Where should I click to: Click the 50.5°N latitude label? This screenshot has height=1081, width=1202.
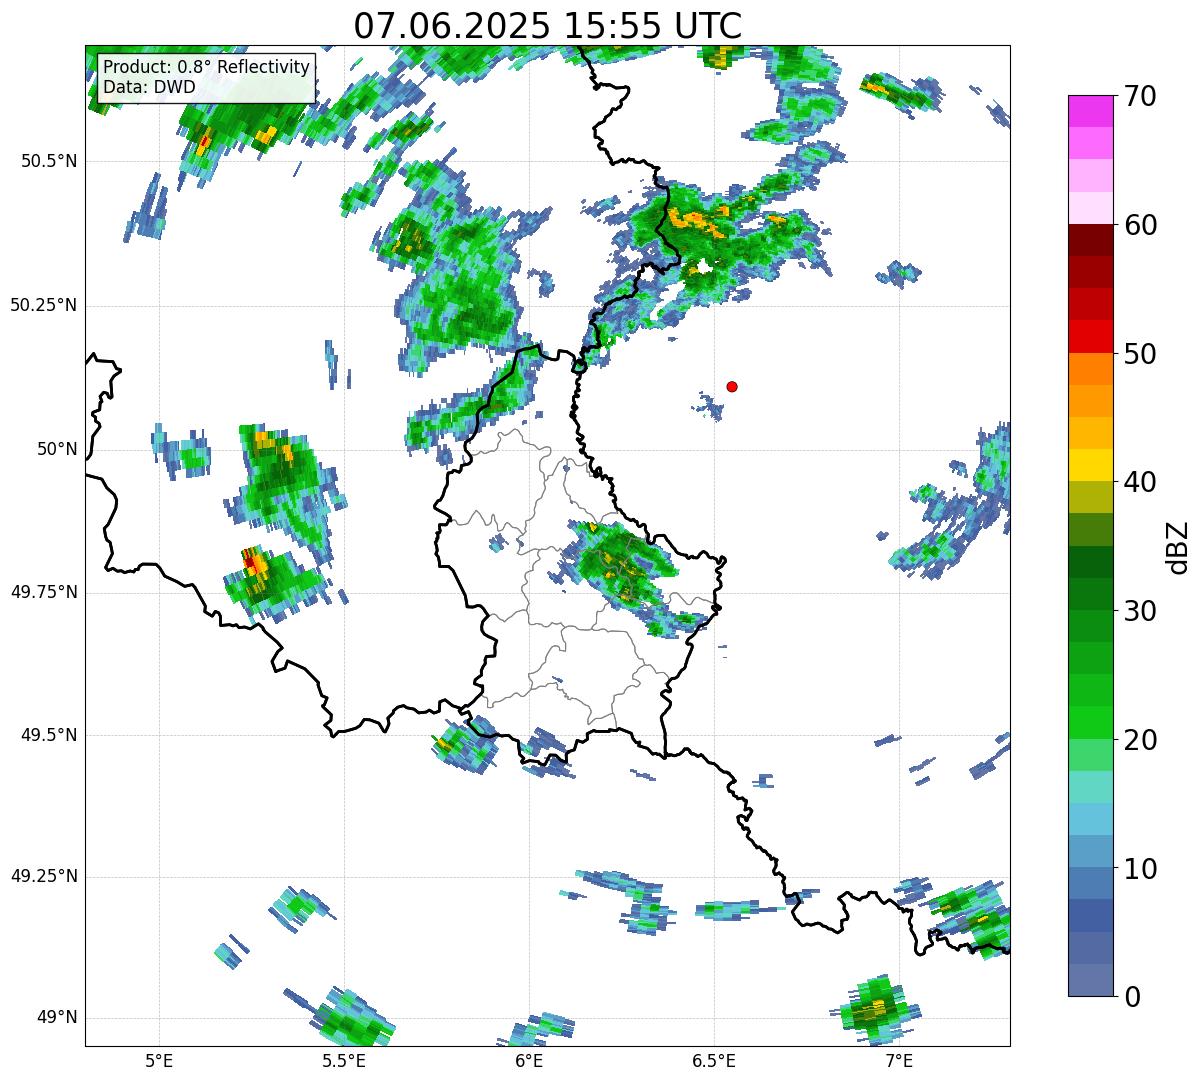click(x=48, y=161)
